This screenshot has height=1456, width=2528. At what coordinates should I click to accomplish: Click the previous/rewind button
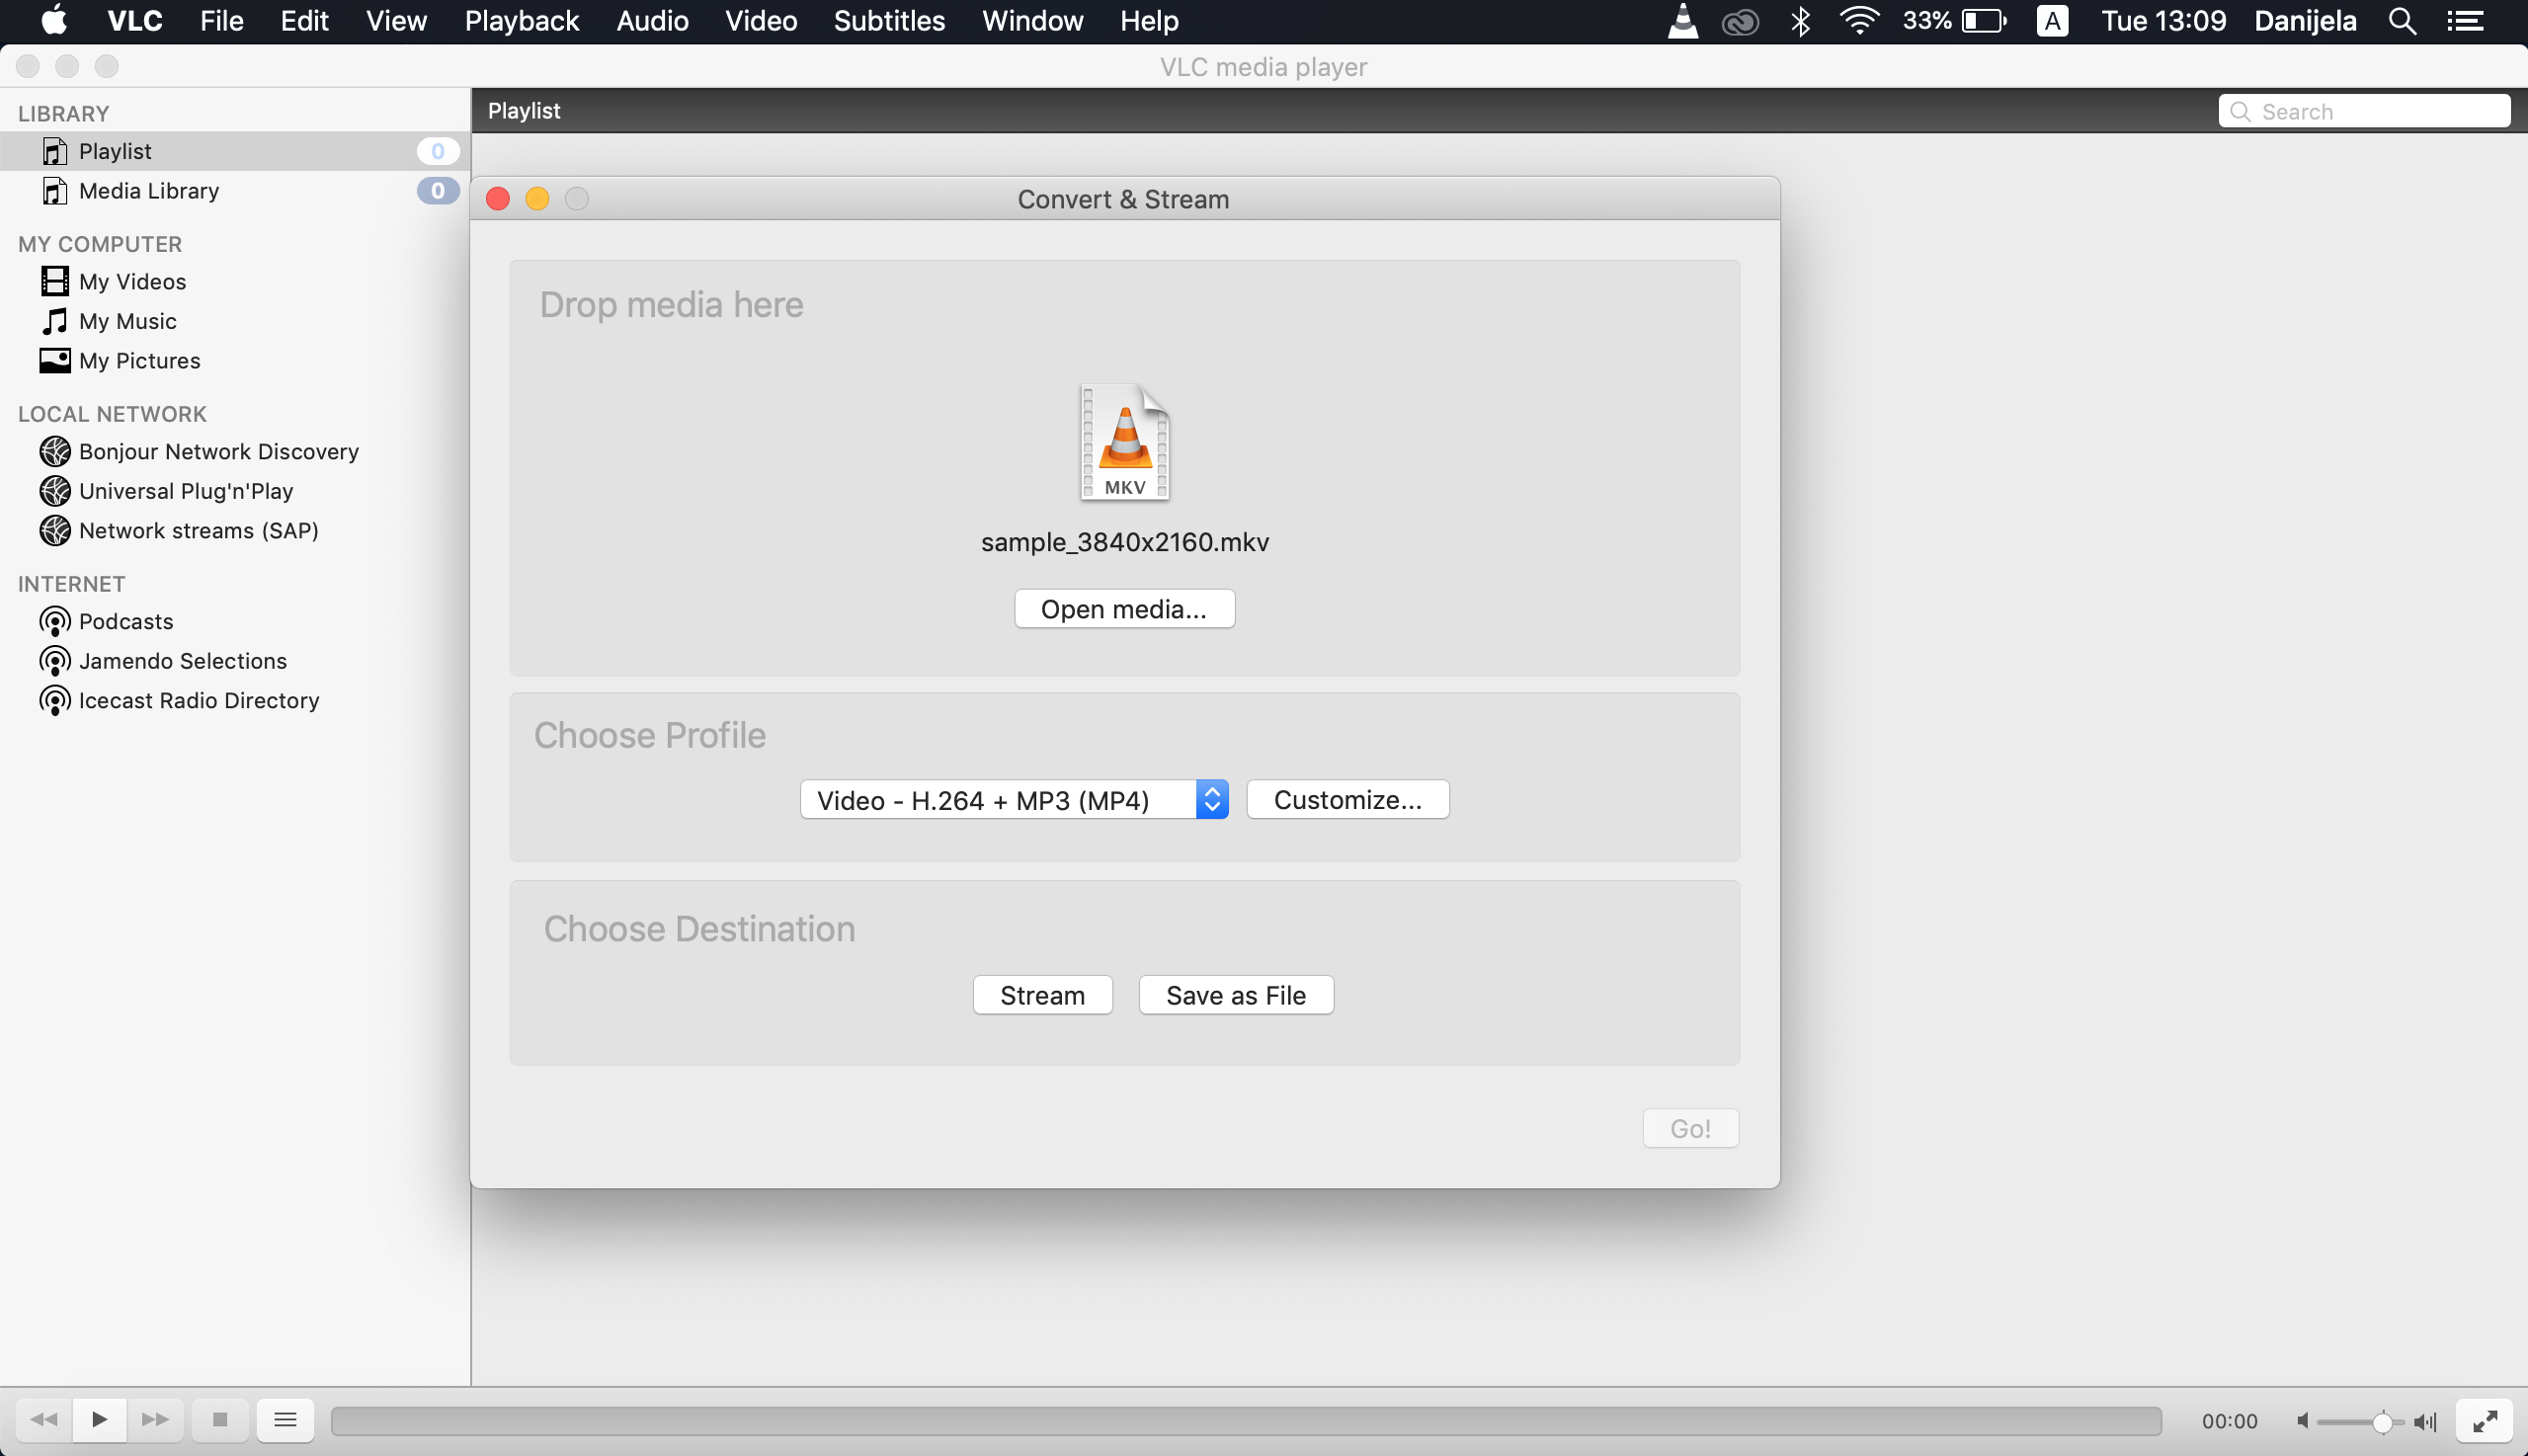[44, 1419]
